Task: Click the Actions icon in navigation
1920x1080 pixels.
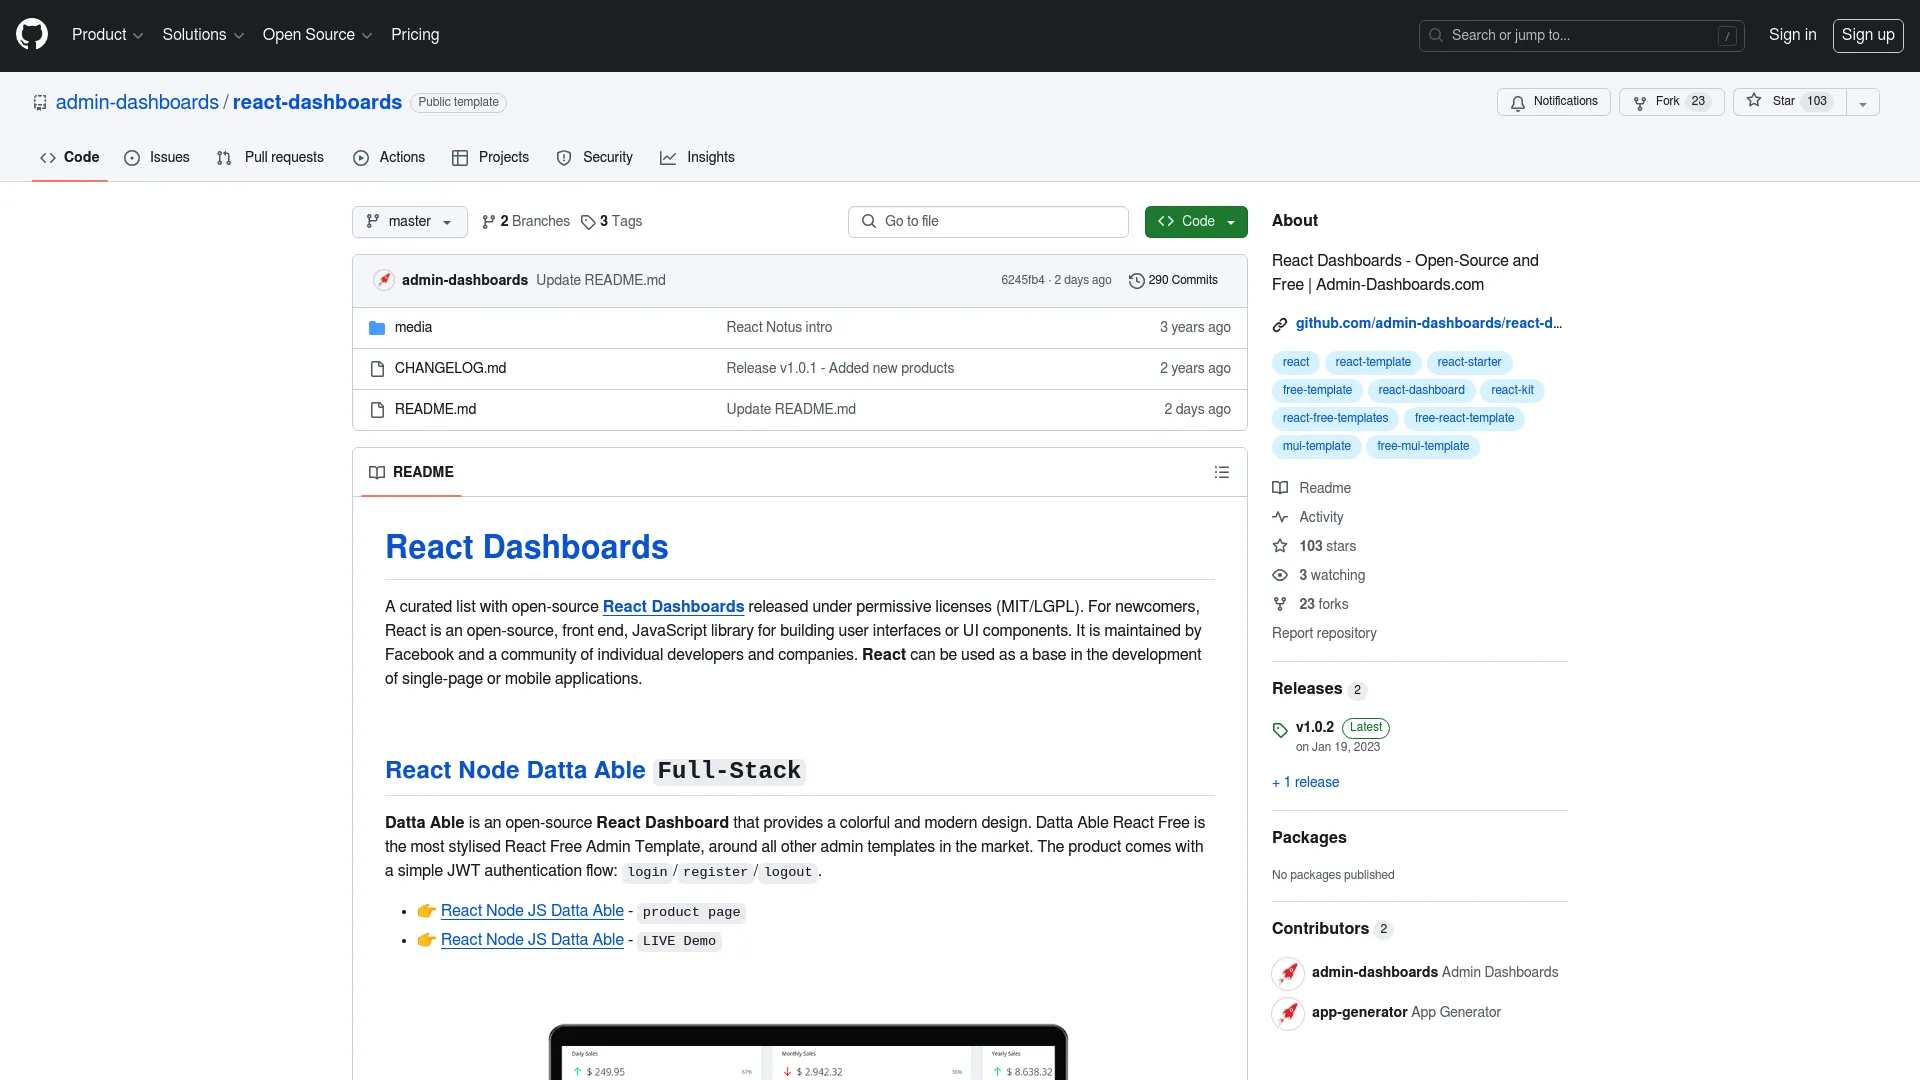Action: click(360, 157)
